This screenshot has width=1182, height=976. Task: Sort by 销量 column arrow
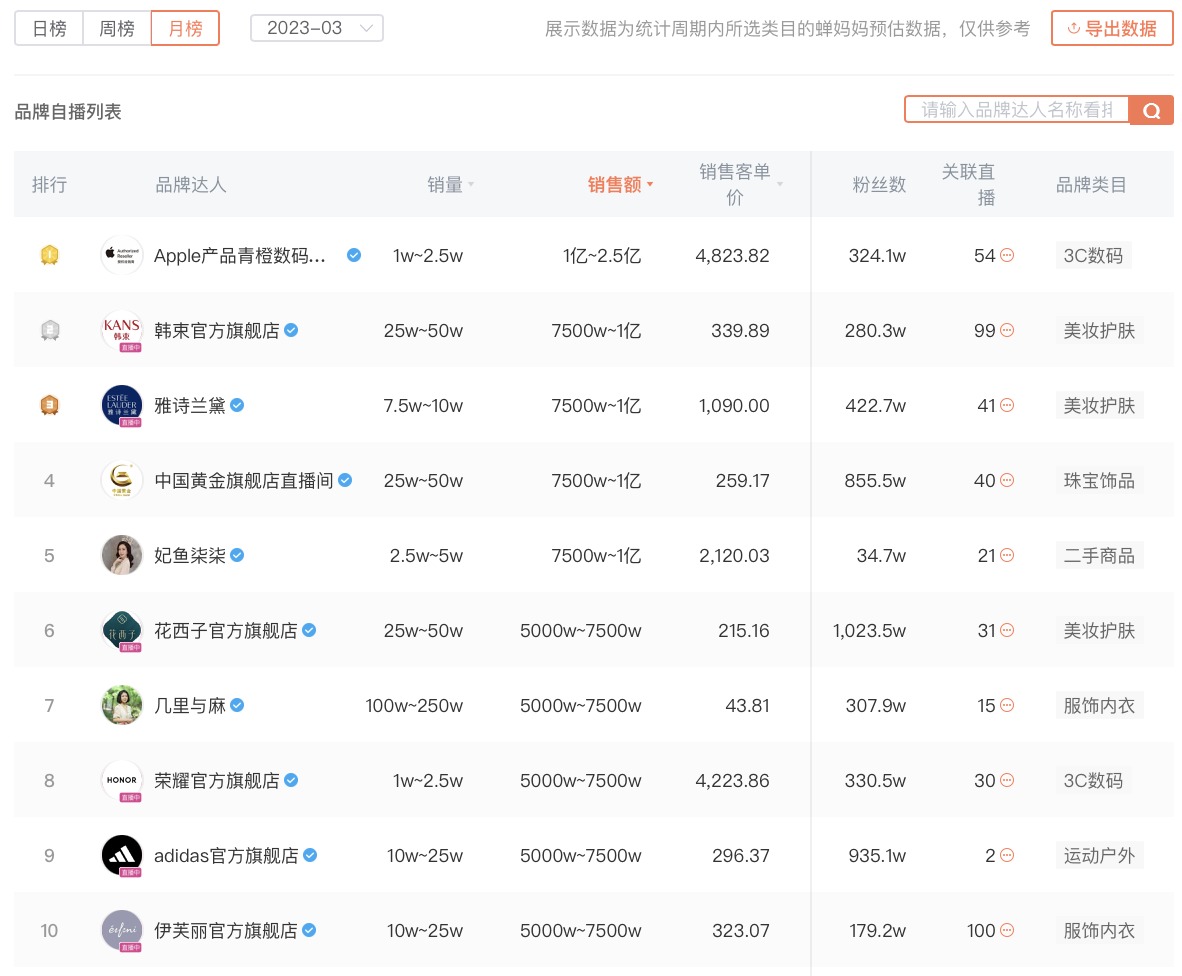[471, 185]
